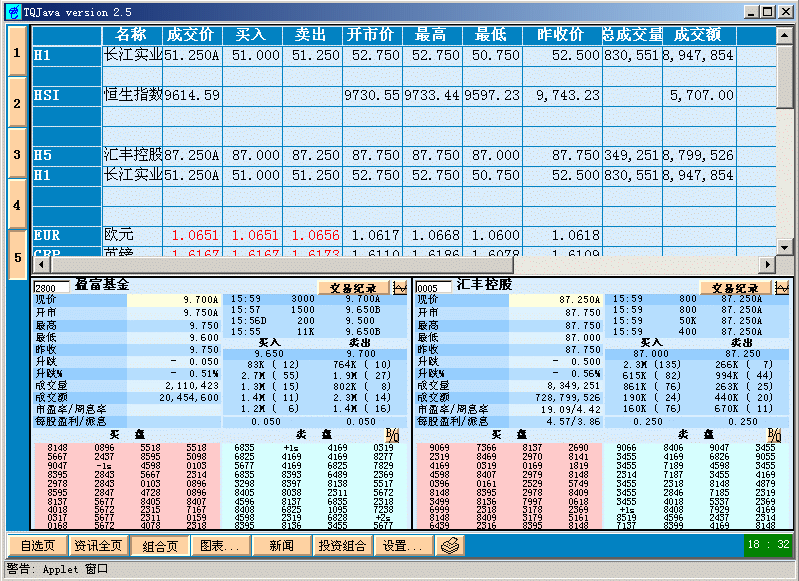799x581 pixels.
Task: Click the horizontal scrollbar thumb
Action: click(x=282, y=265)
